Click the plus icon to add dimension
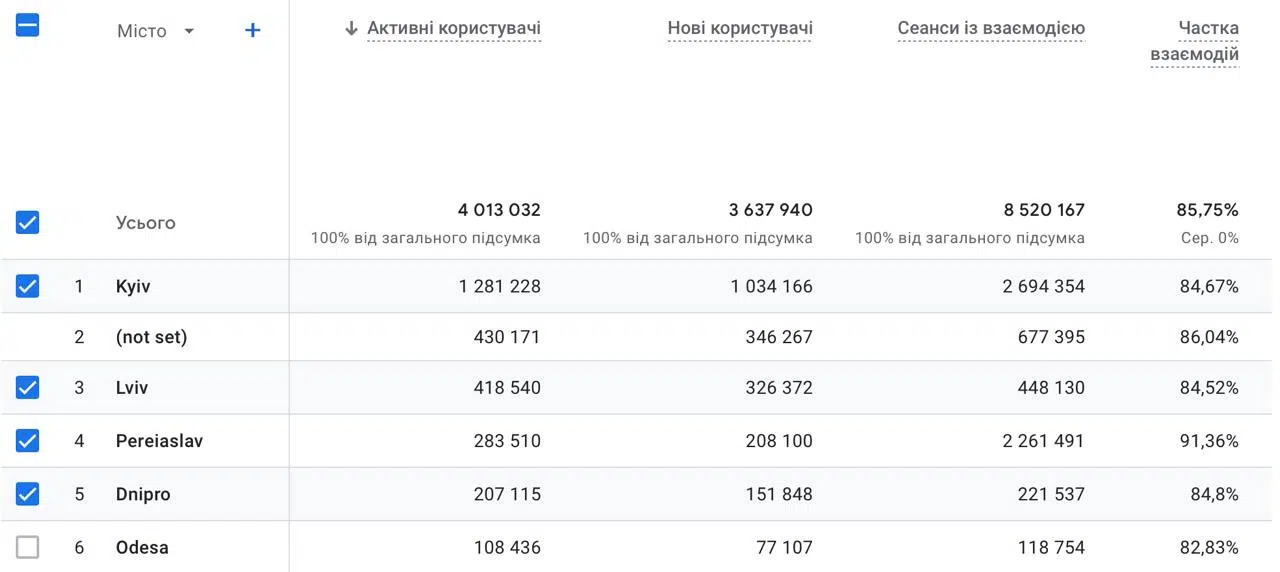This screenshot has height=572, width=1280. coord(253,31)
